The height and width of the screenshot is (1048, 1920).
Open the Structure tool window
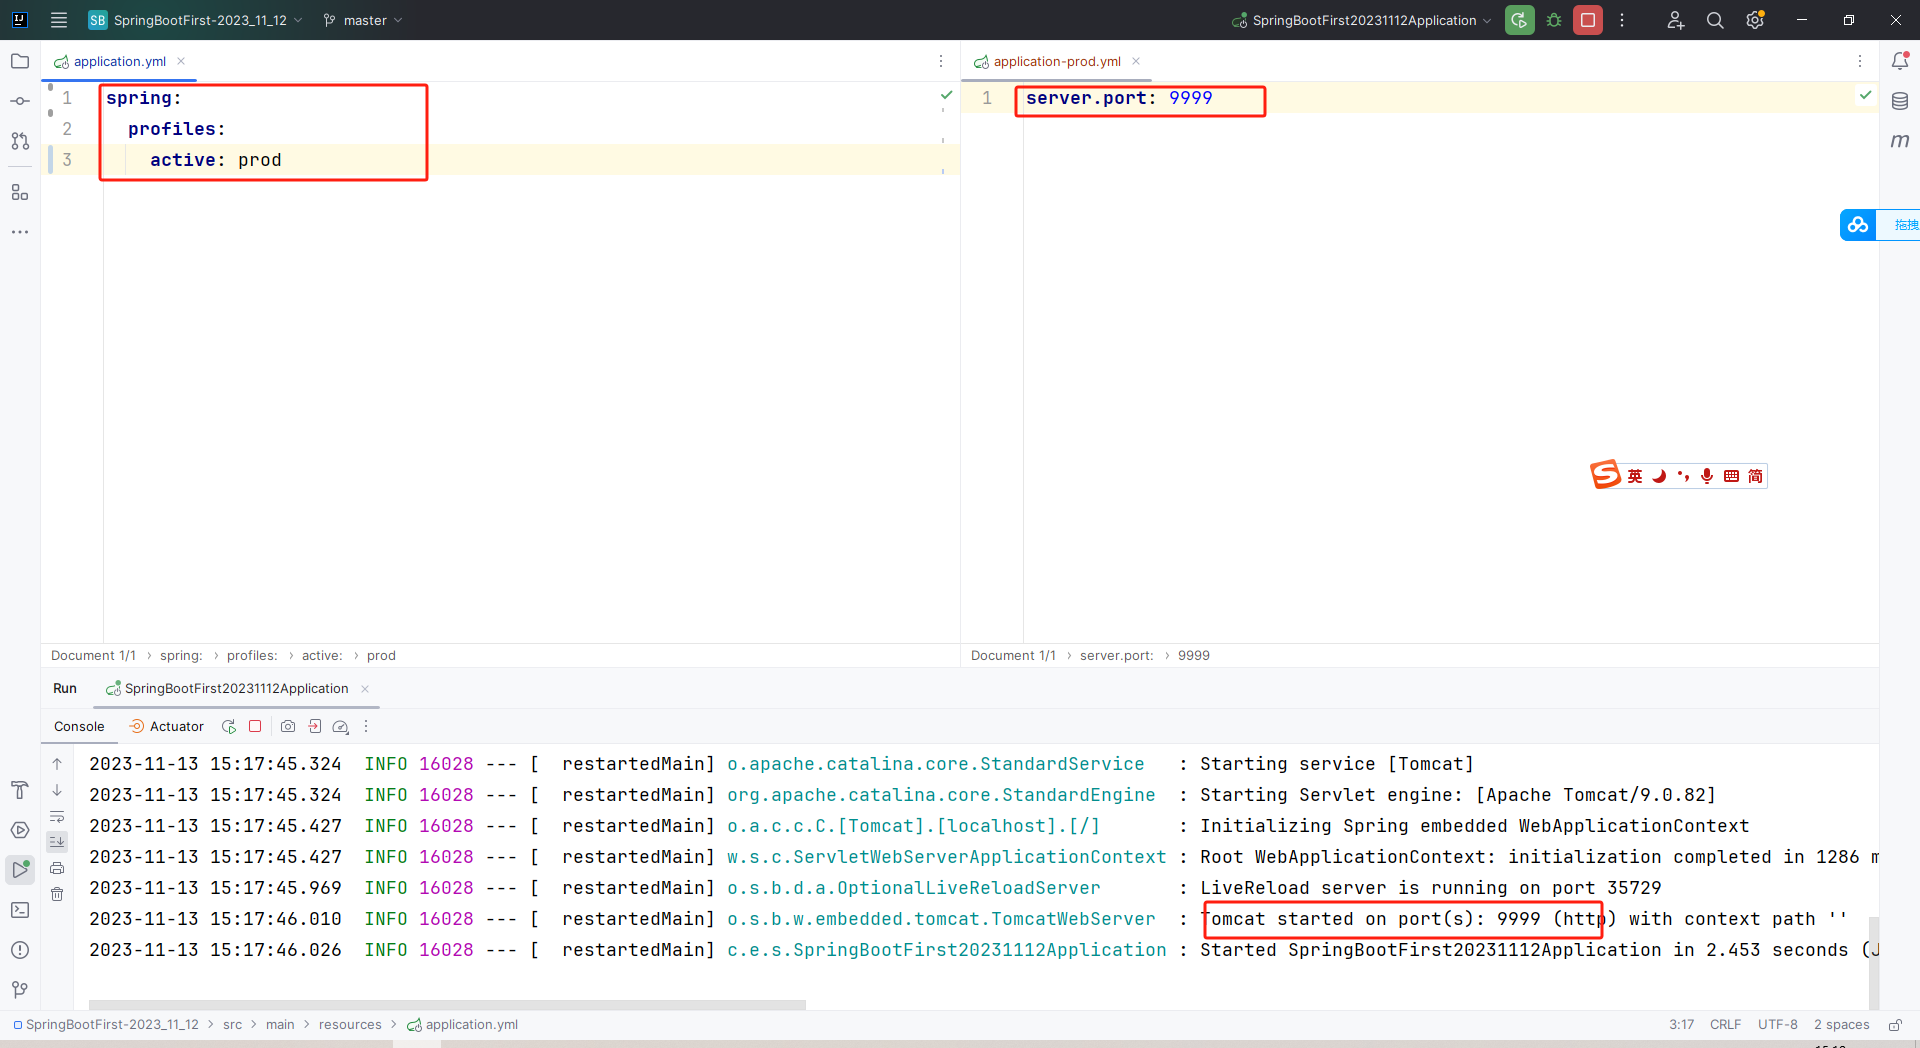click(20, 192)
